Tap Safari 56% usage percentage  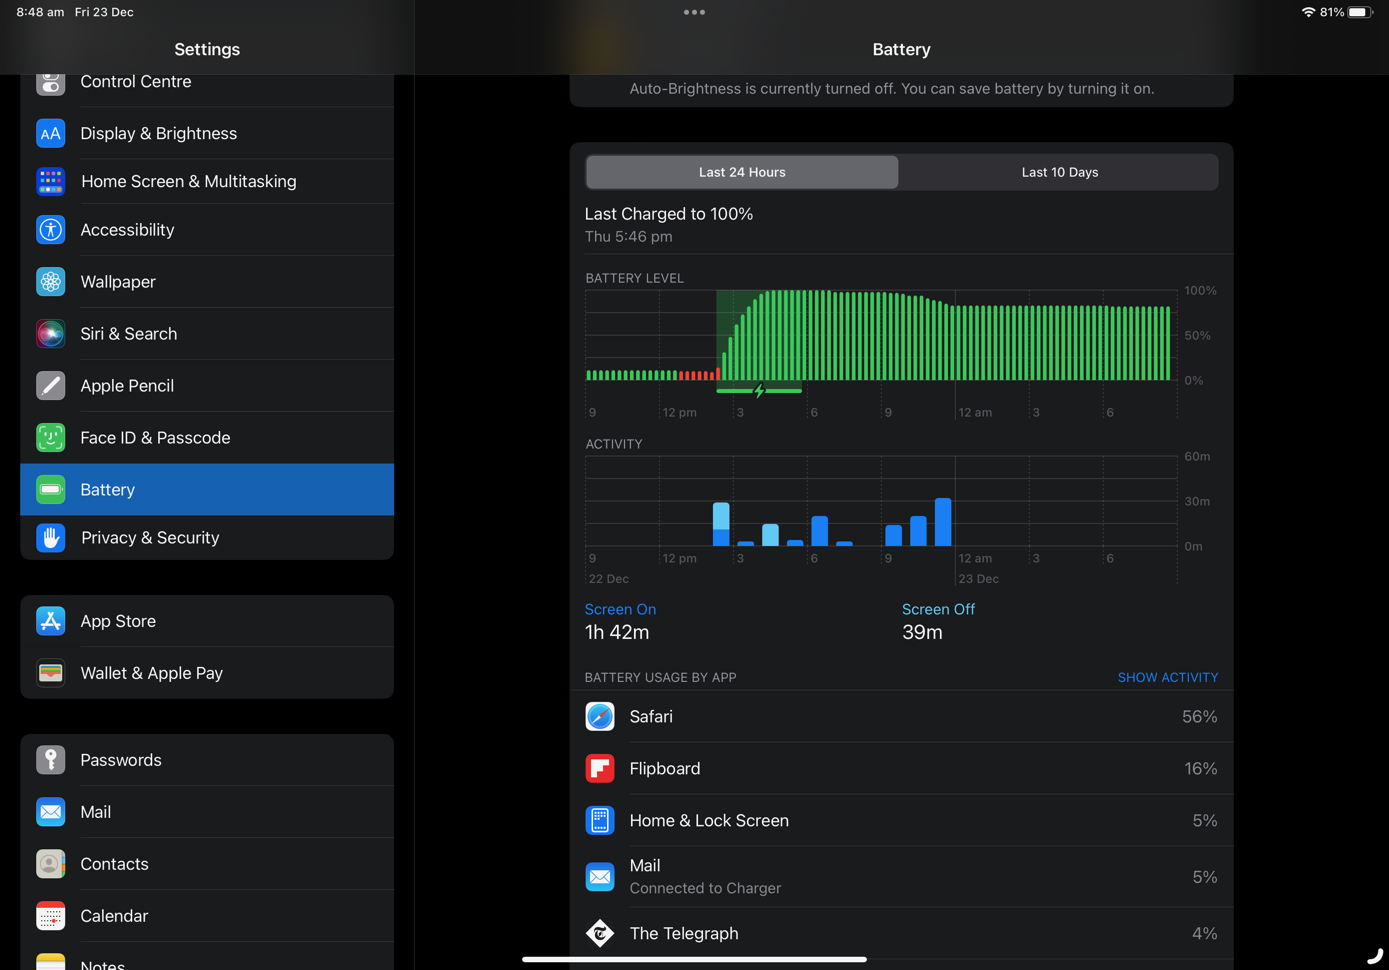(1199, 717)
